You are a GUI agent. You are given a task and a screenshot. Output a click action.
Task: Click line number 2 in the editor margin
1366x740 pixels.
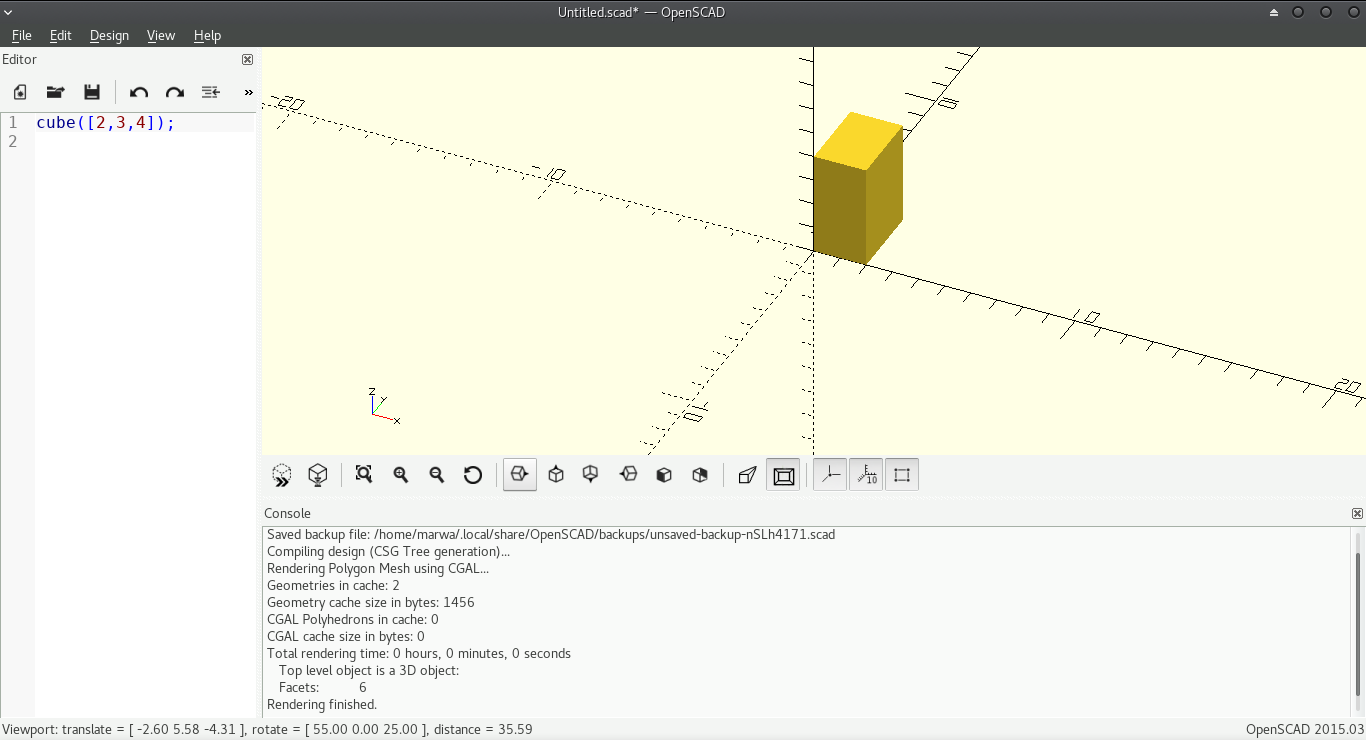pyautogui.click(x=13, y=142)
